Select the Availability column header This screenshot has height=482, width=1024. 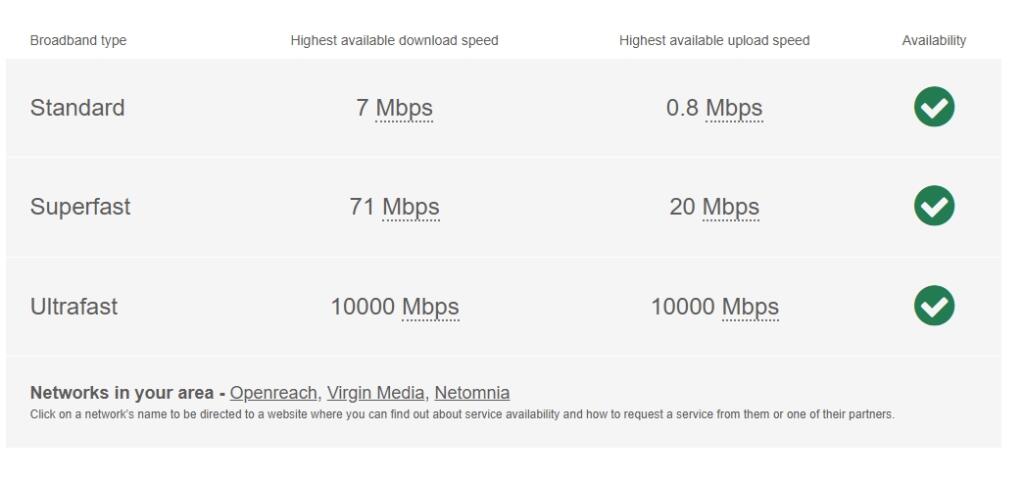pos(934,40)
